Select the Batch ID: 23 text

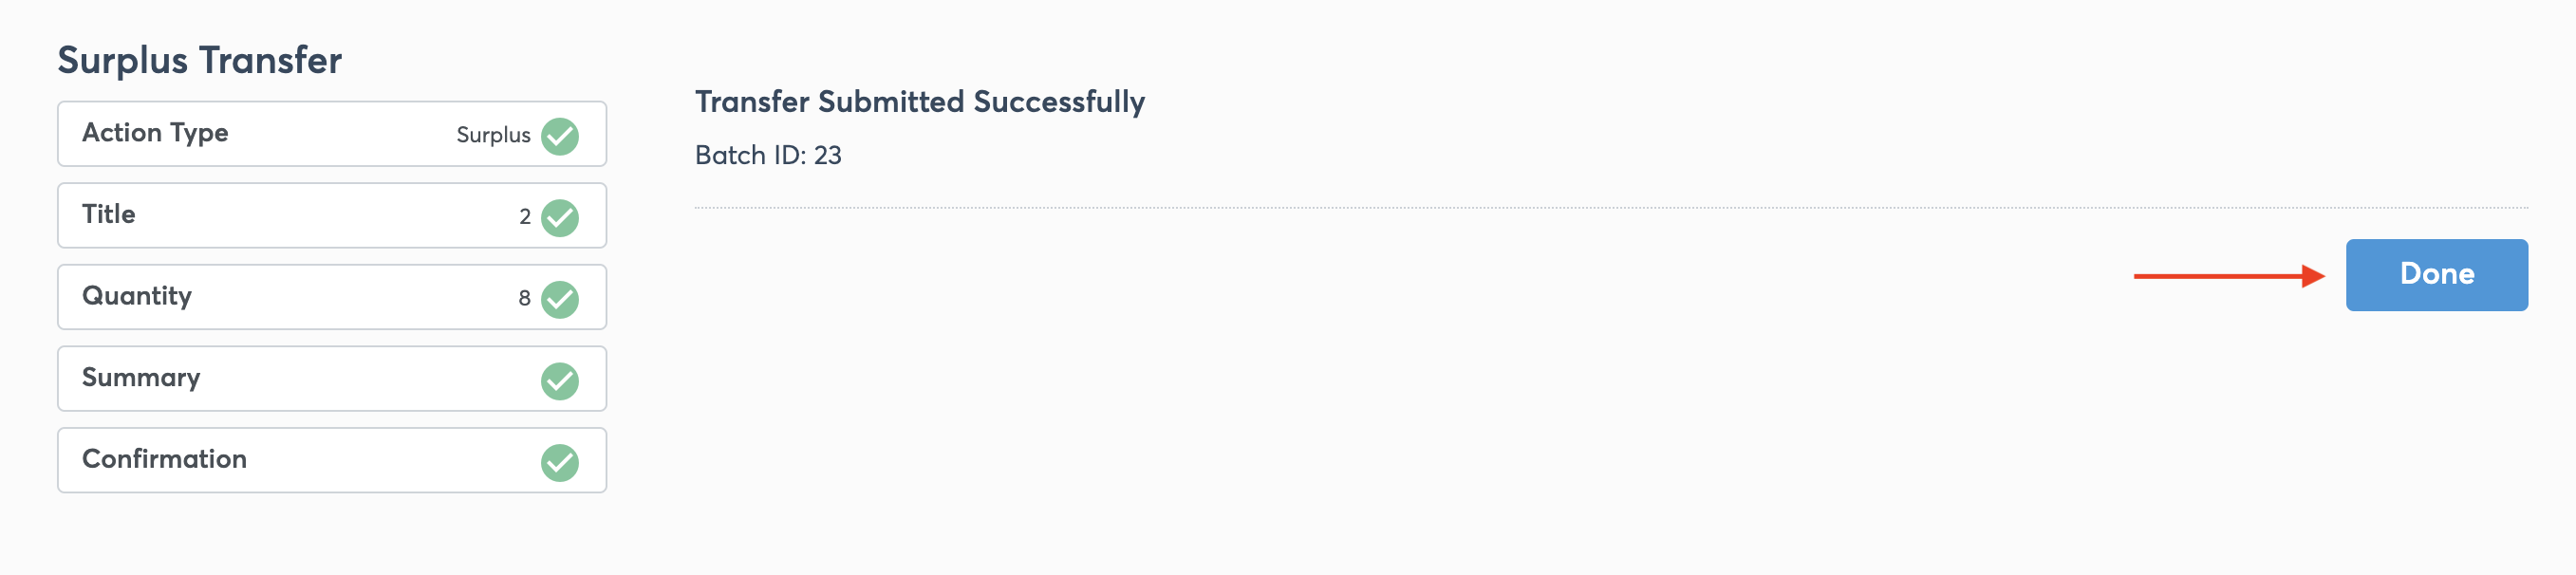pos(768,156)
